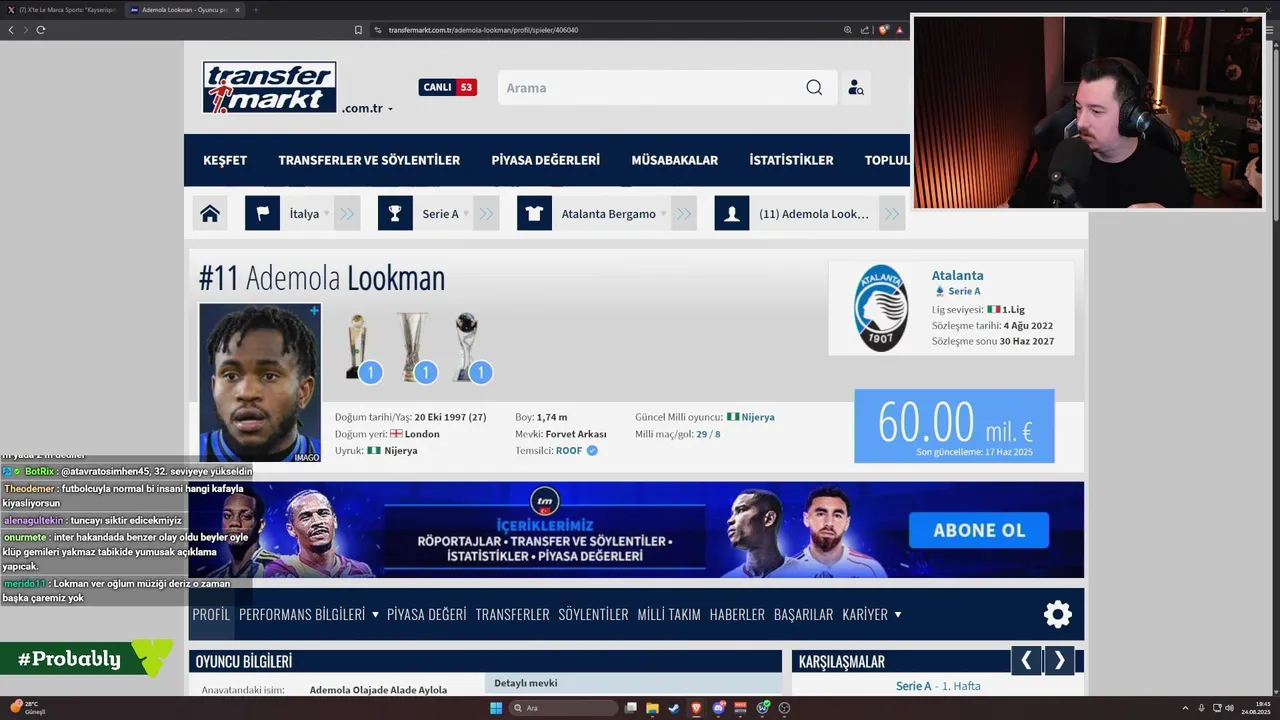Image resolution: width=1280 pixels, height=720 pixels.
Task: Open the Serie A - 1. Hafta link
Action: pyautogui.click(x=938, y=686)
